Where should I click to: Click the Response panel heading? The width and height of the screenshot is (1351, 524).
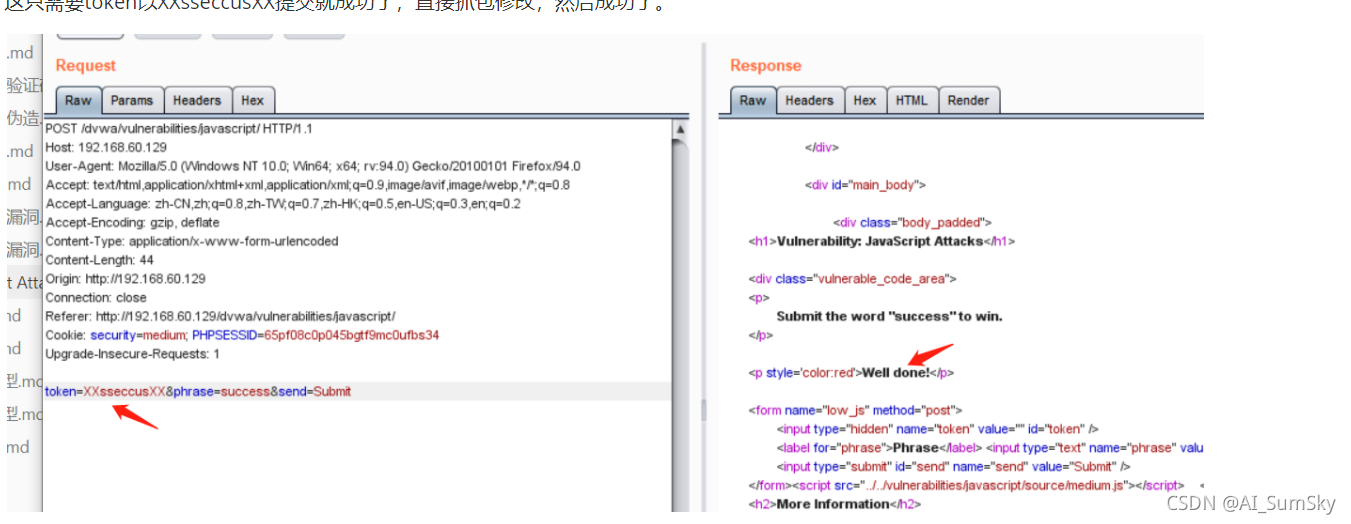pos(766,65)
